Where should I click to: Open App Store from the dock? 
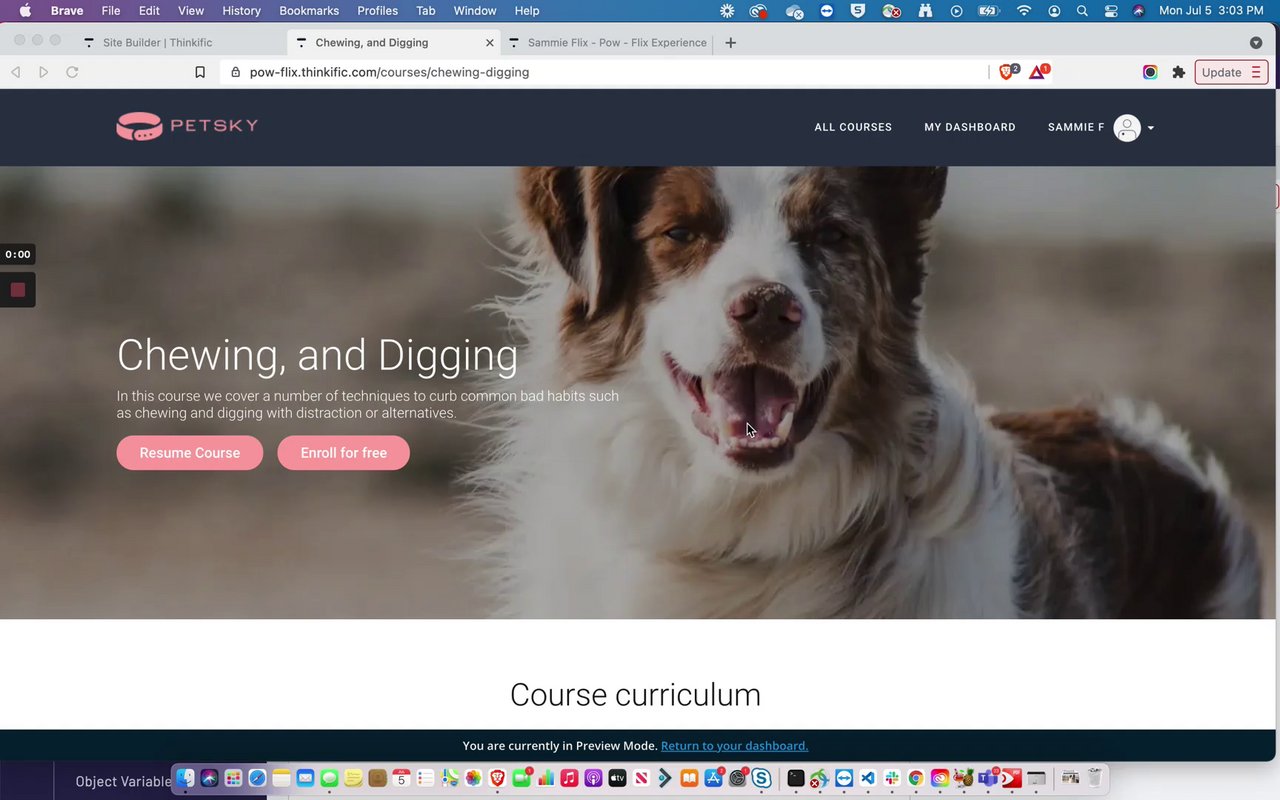(714, 778)
